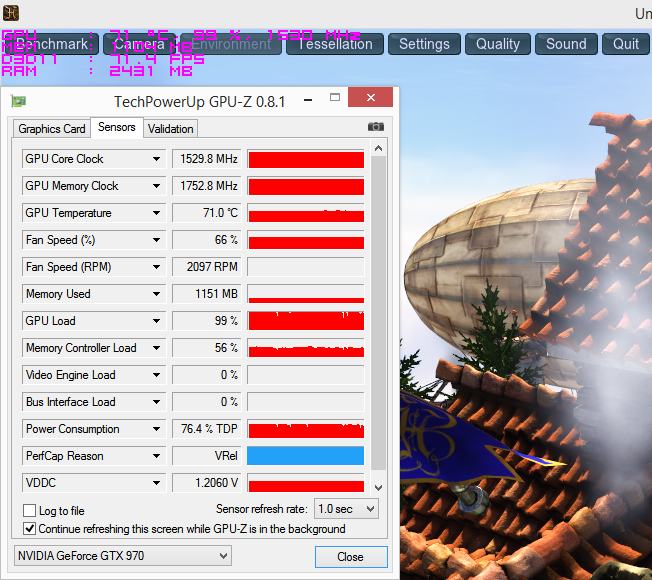Switch to the Graphics Card tab

[x=52, y=129]
